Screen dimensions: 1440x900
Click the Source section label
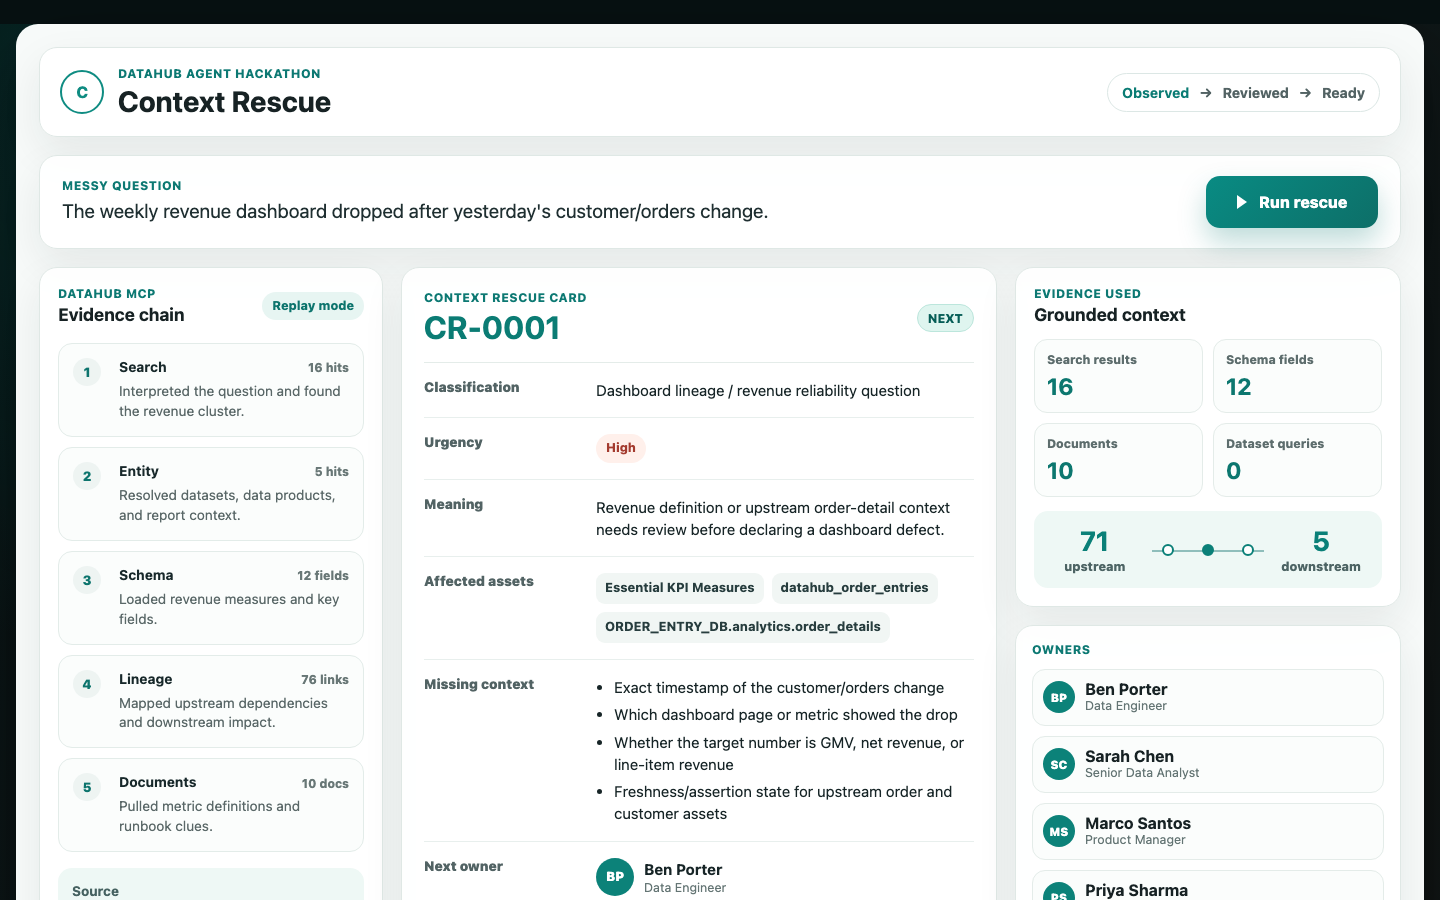coord(95,891)
